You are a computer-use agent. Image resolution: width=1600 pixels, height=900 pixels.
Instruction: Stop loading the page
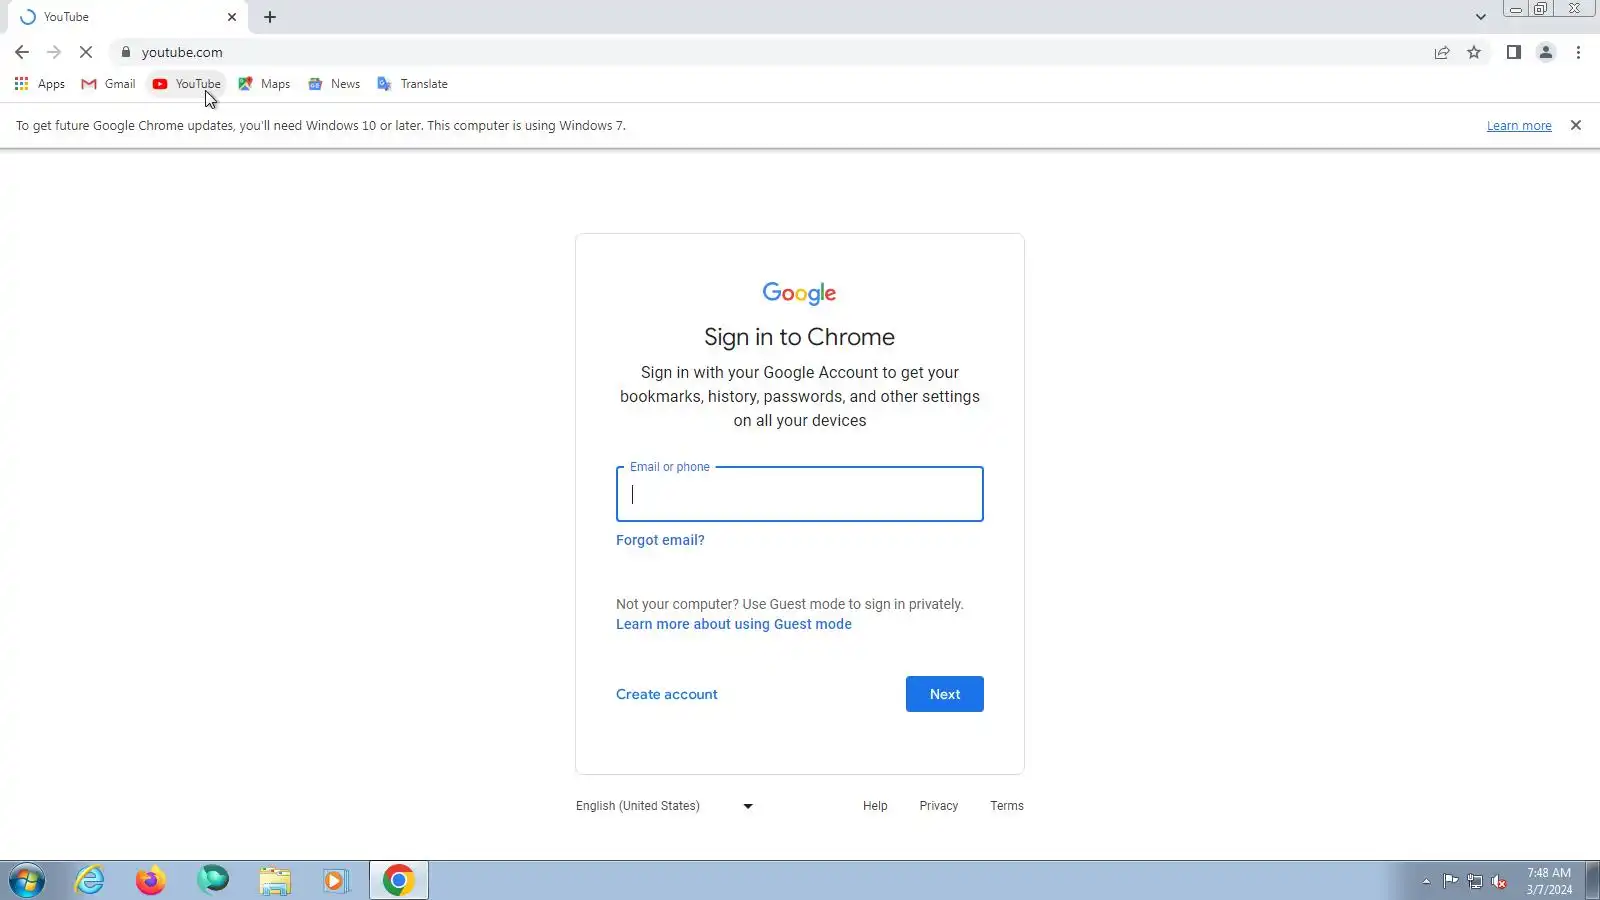(x=86, y=52)
